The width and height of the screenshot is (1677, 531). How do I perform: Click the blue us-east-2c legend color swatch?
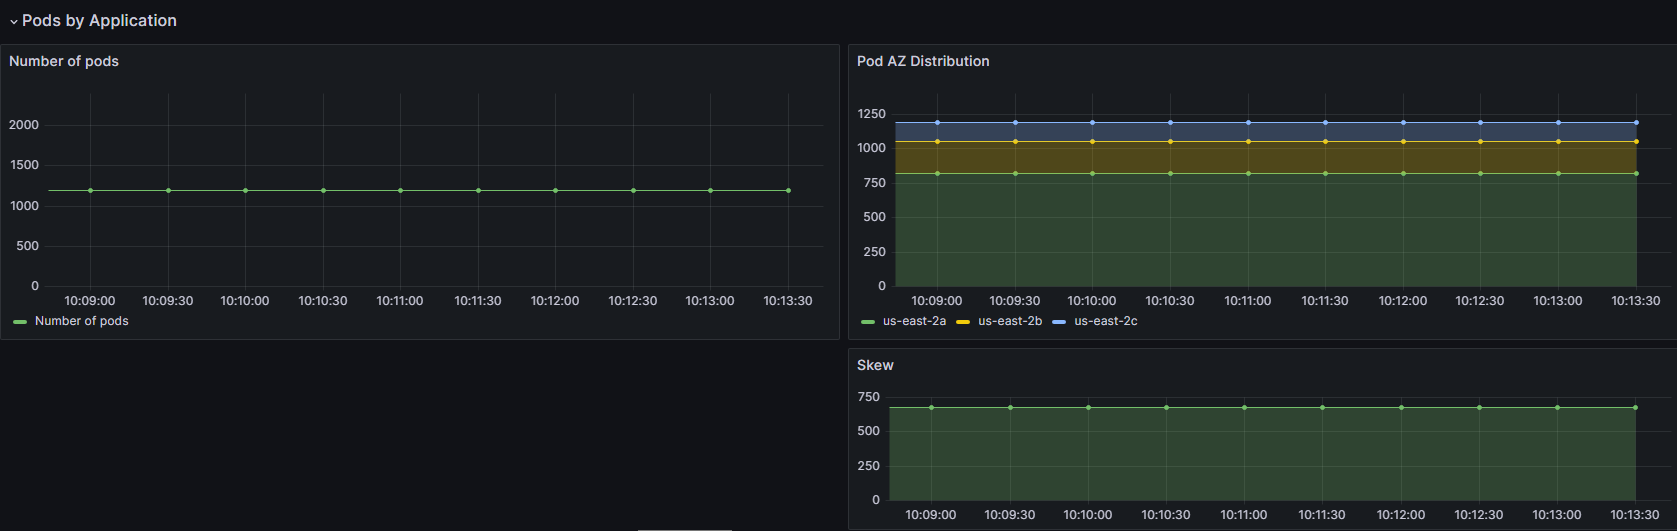click(1059, 322)
